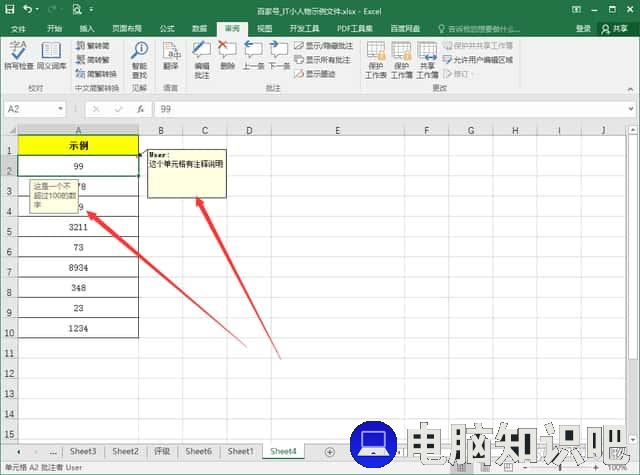
Task: Toggle 显示墨迹 show ink
Action: pyautogui.click(x=315, y=73)
